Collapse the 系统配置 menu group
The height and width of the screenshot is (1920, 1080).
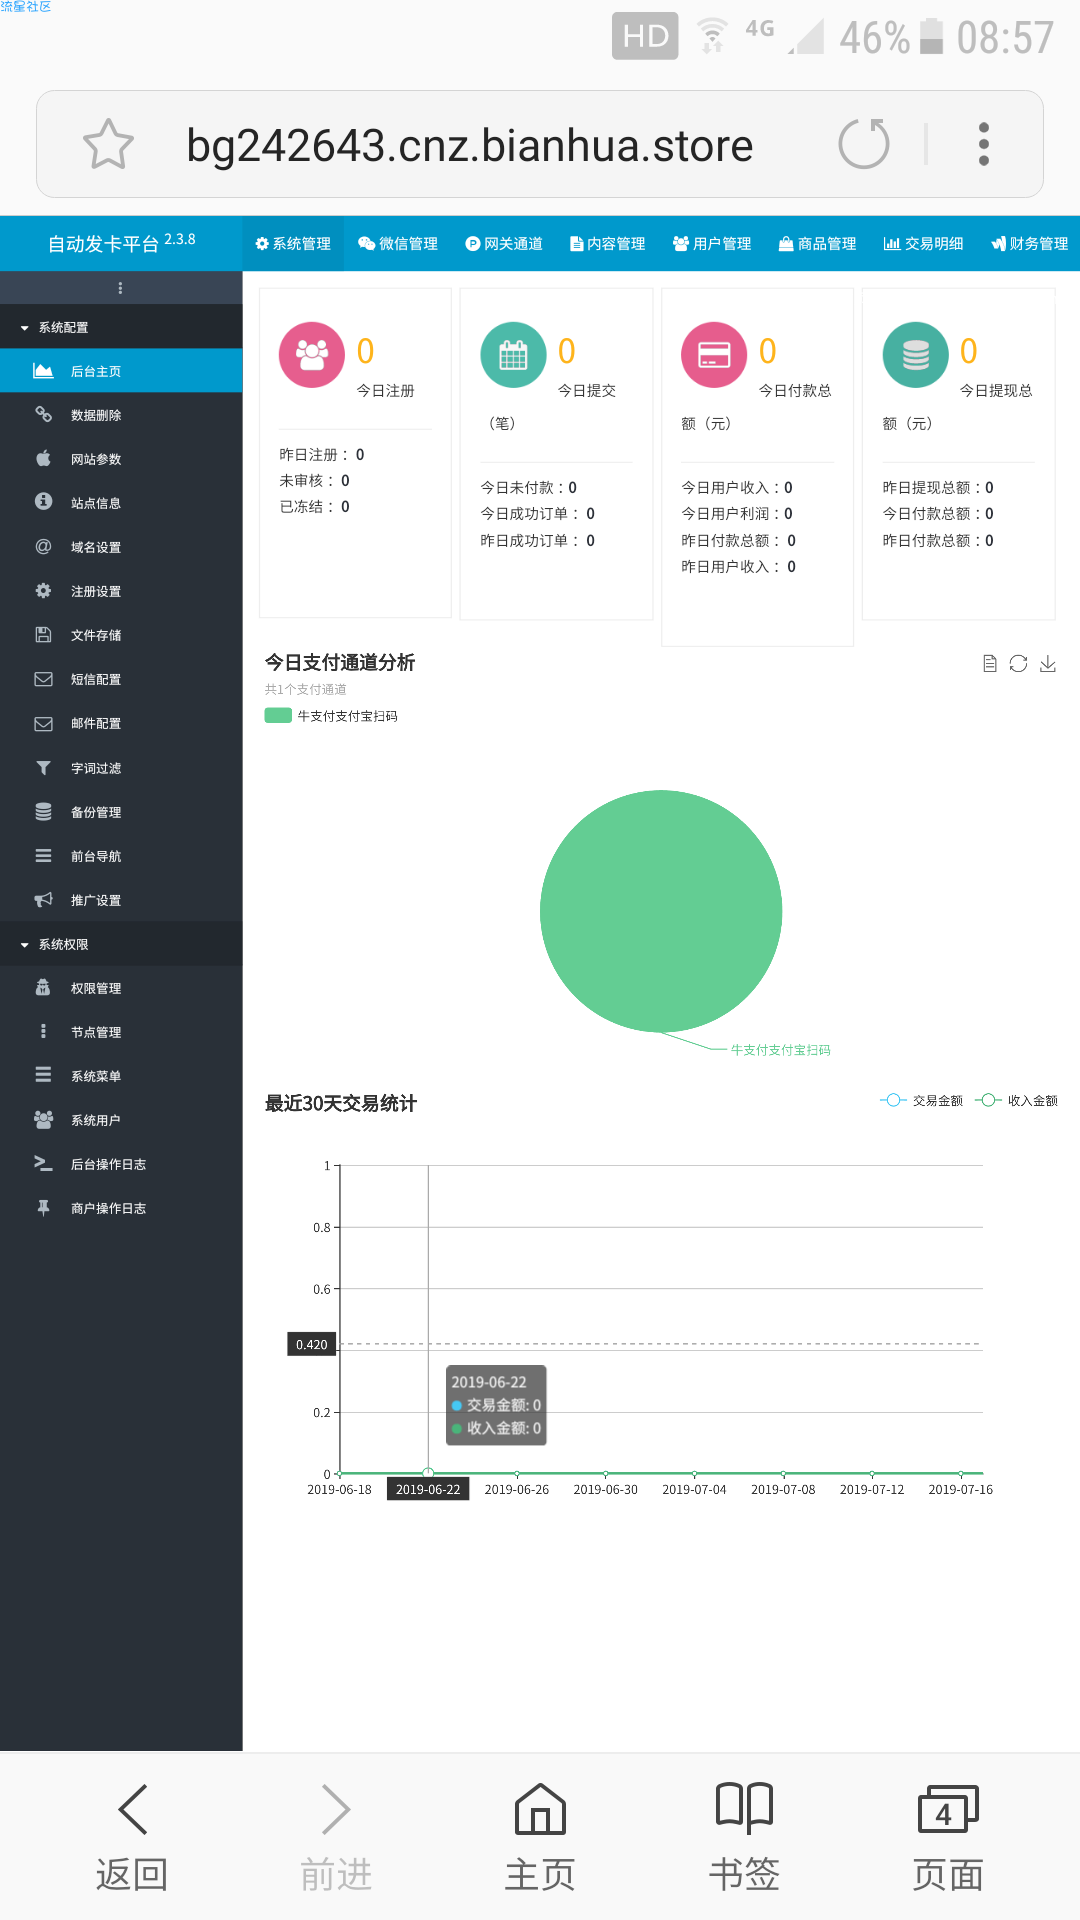tap(121, 327)
